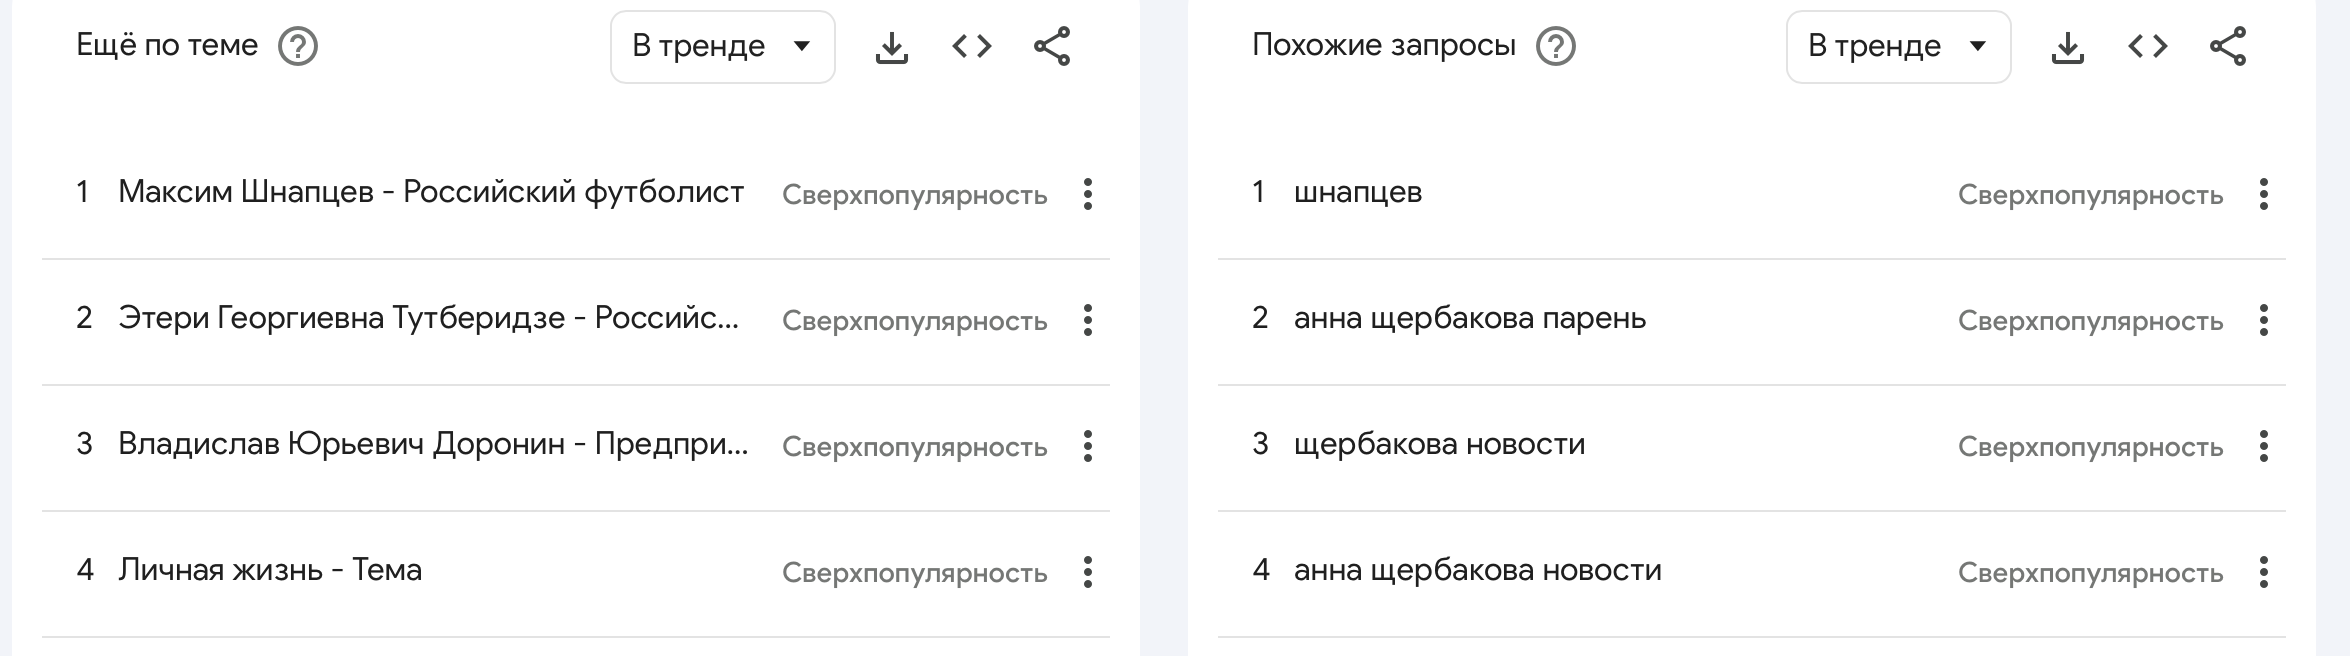Download the 'Ещё по теме' data as CSV

(891, 47)
